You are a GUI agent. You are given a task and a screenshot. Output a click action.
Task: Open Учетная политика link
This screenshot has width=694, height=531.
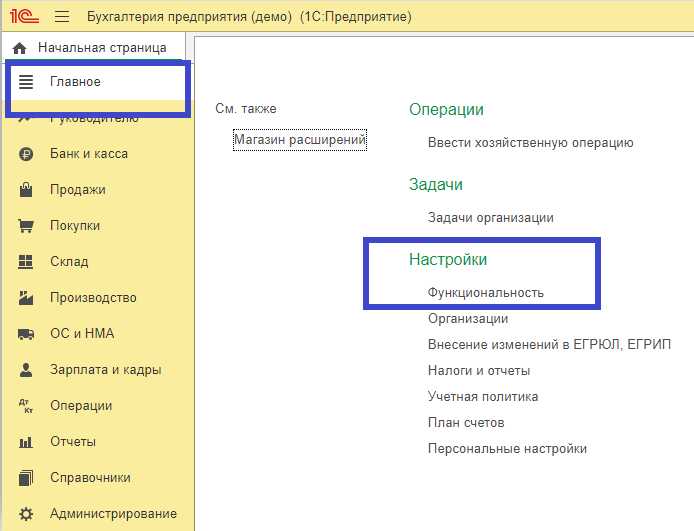click(x=483, y=396)
